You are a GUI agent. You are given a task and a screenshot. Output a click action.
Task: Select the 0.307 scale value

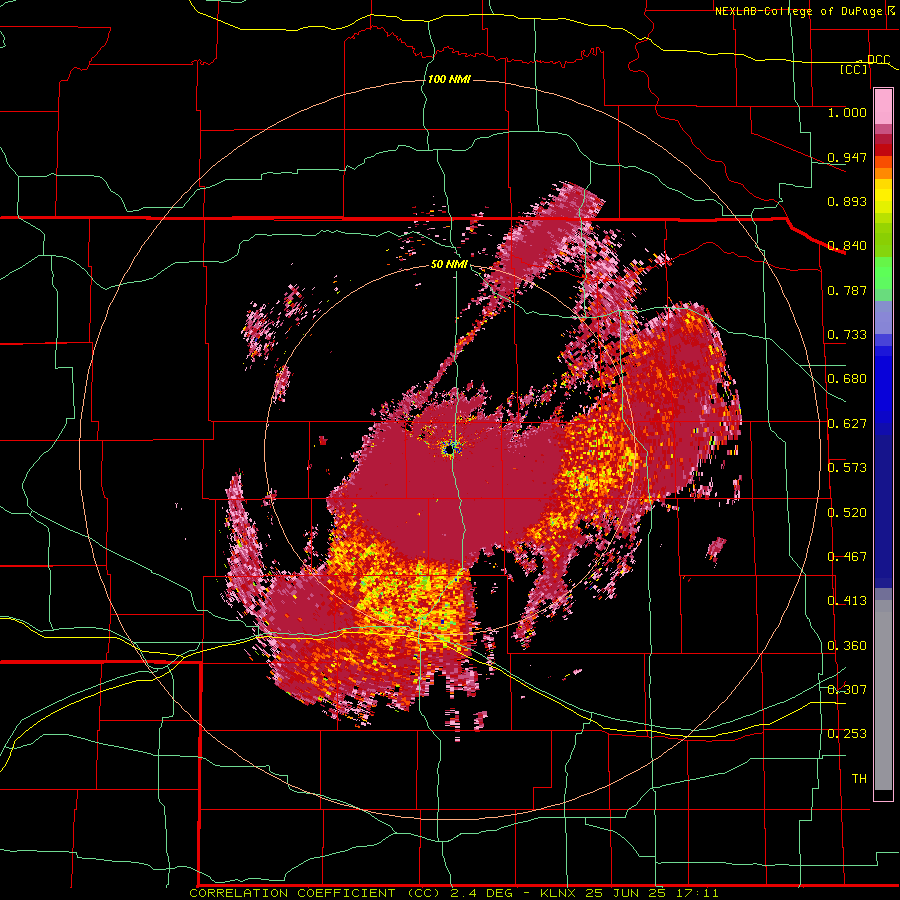(x=847, y=689)
